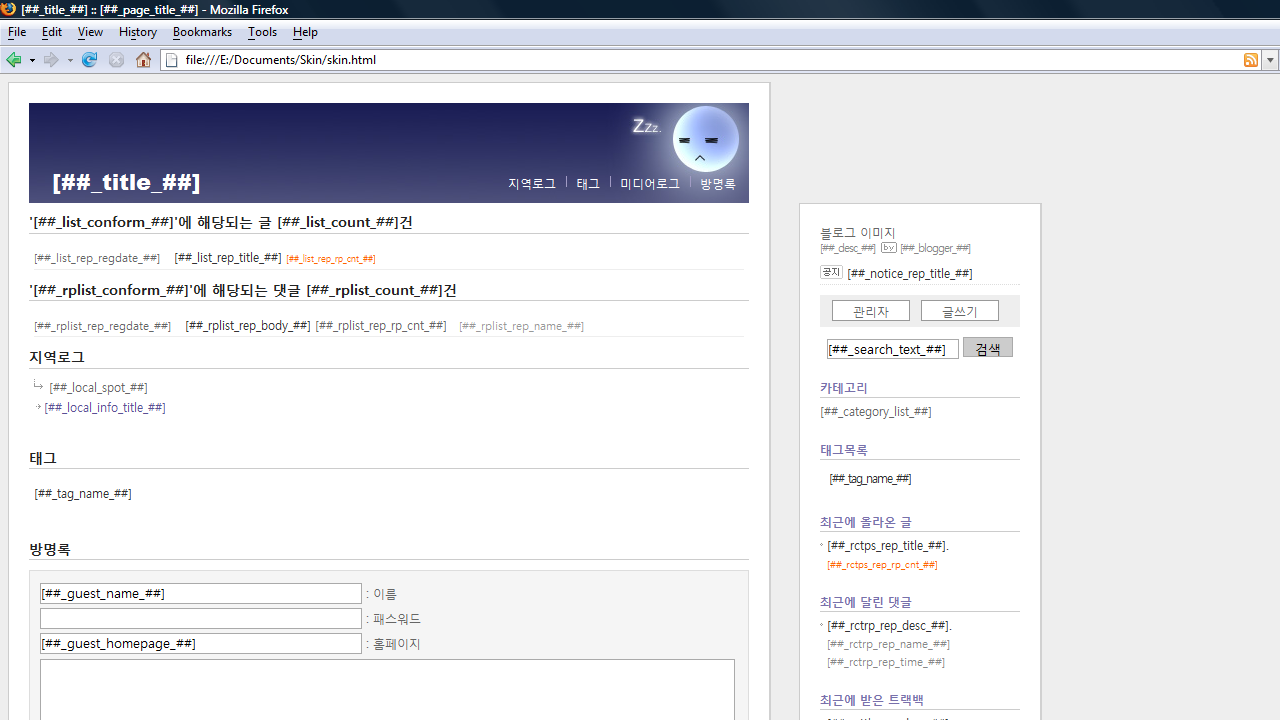Click the 공지 notice badge icon
Screen dimensions: 1280x720
(x=831, y=273)
